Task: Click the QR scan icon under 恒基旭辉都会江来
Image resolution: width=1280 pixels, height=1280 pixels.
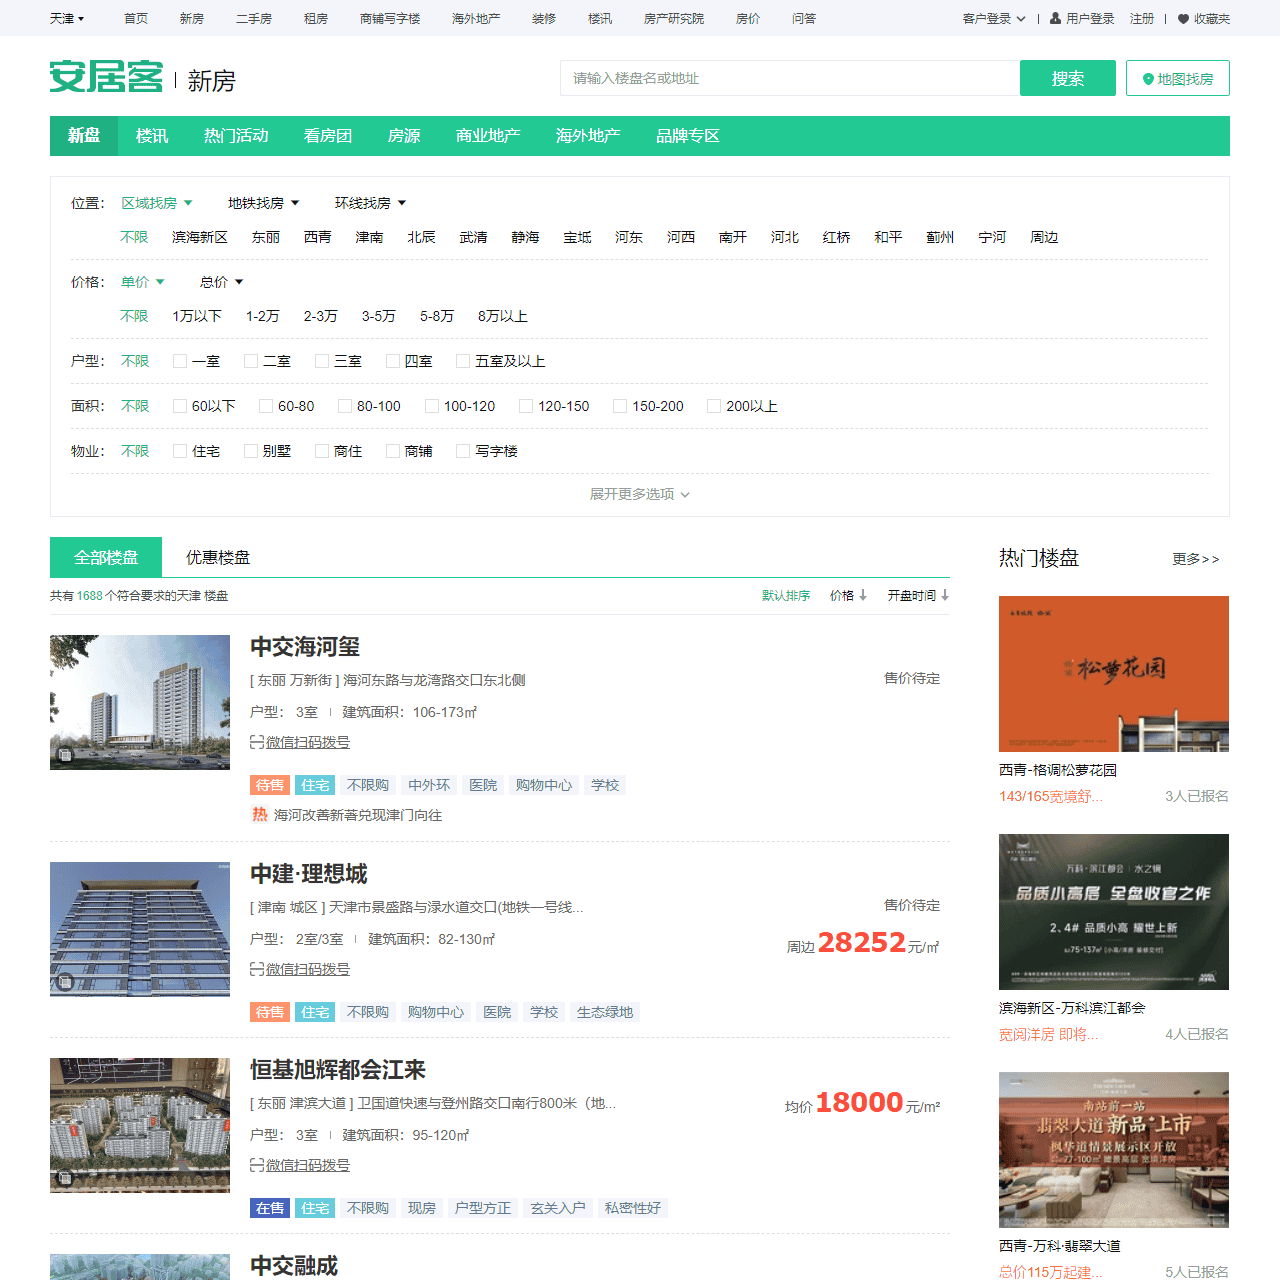Action: (x=257, y=1165)
